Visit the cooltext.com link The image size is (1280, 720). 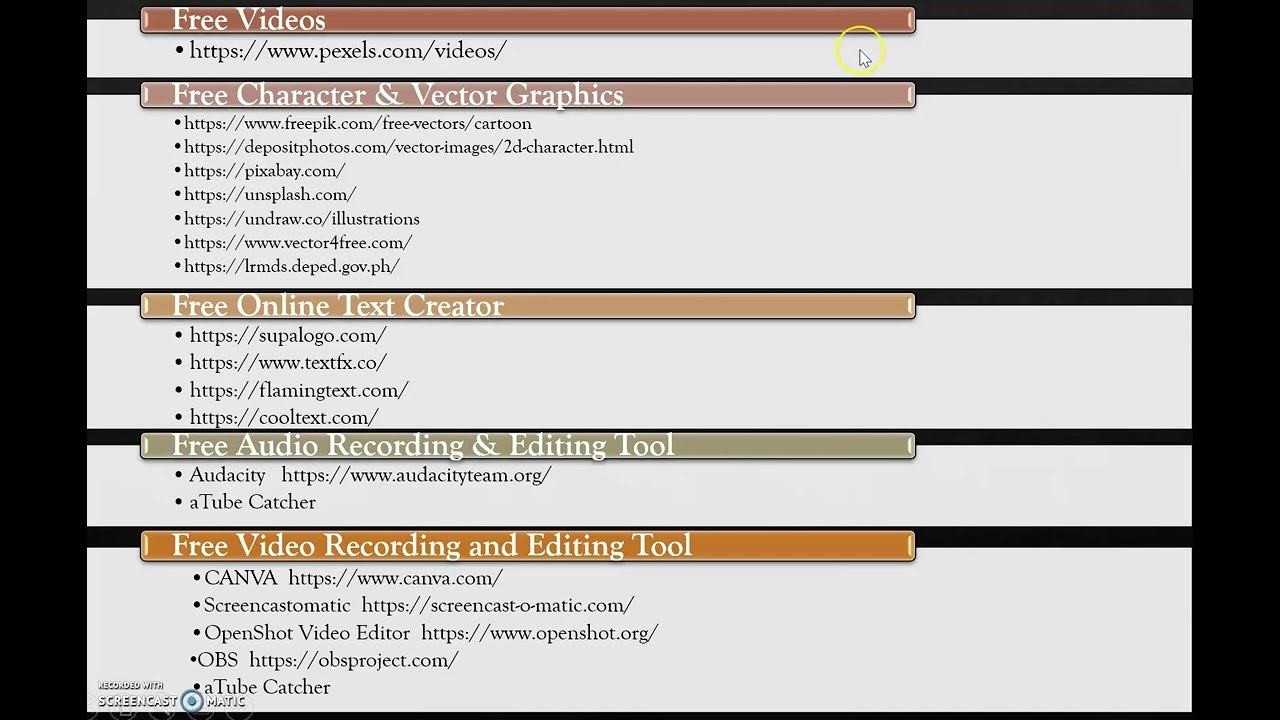(284, 418)
